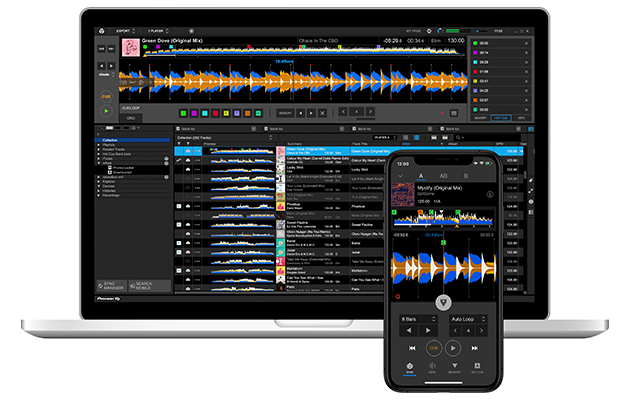630x400 pixels.
Task: Click the green play button on desktop deck
Action: [107, 112]
